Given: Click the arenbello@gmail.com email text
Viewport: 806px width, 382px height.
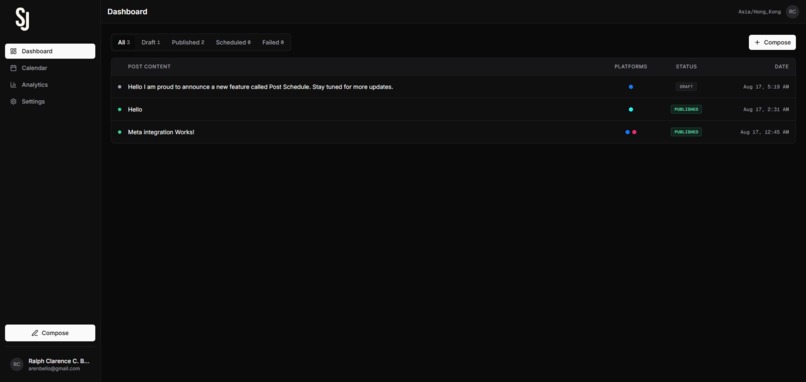Looking at the screenshot, I should (x=54, y=369).
